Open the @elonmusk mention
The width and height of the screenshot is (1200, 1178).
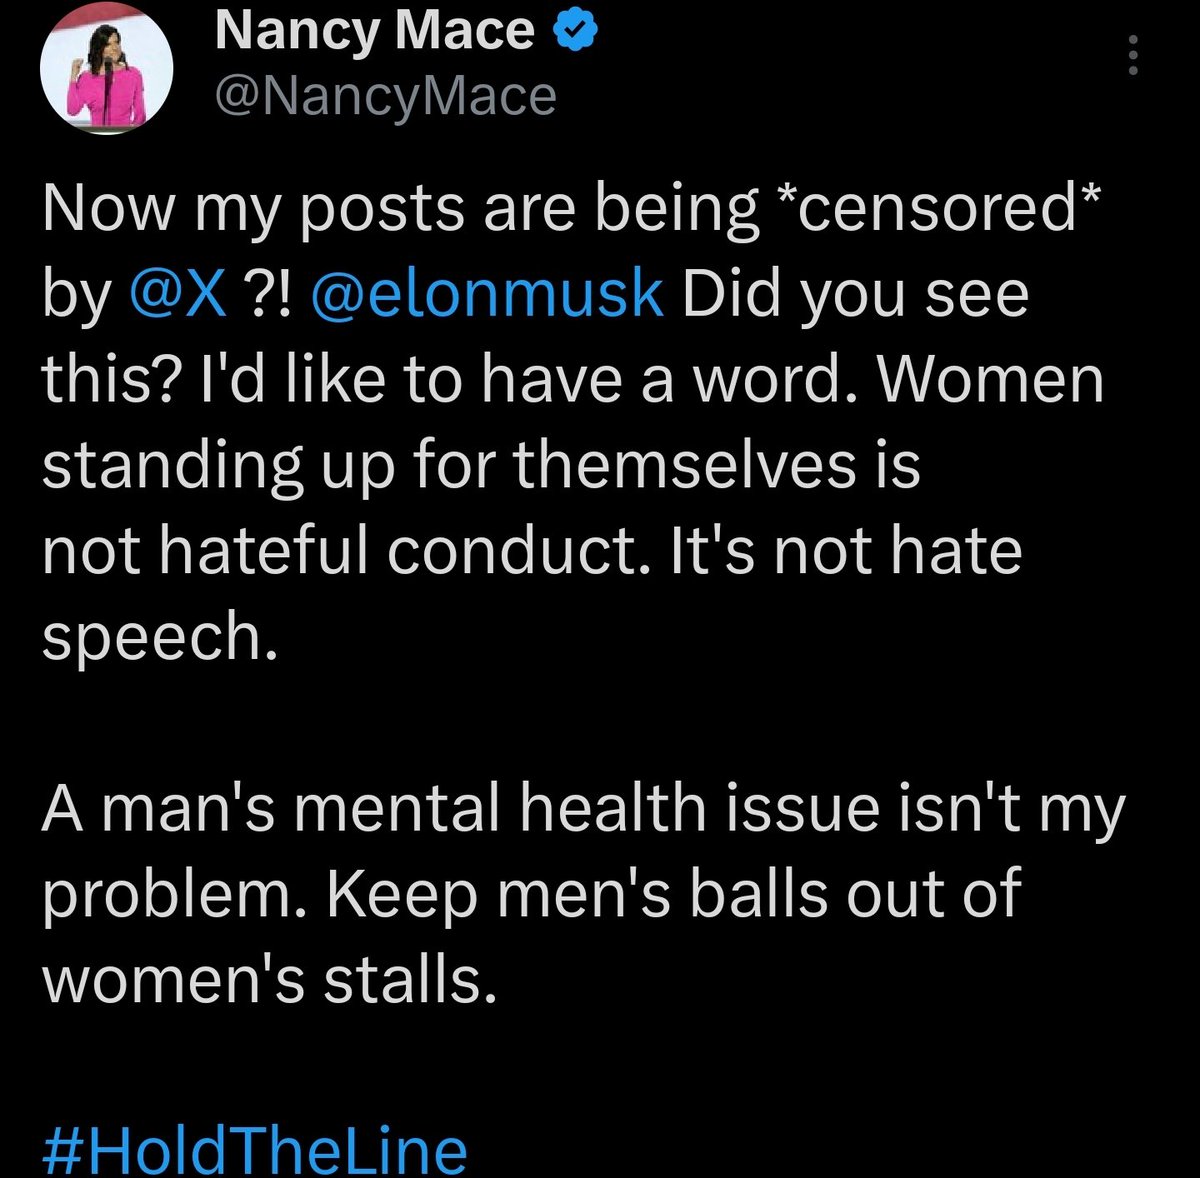pyautogui.click(x=488, y=294)
